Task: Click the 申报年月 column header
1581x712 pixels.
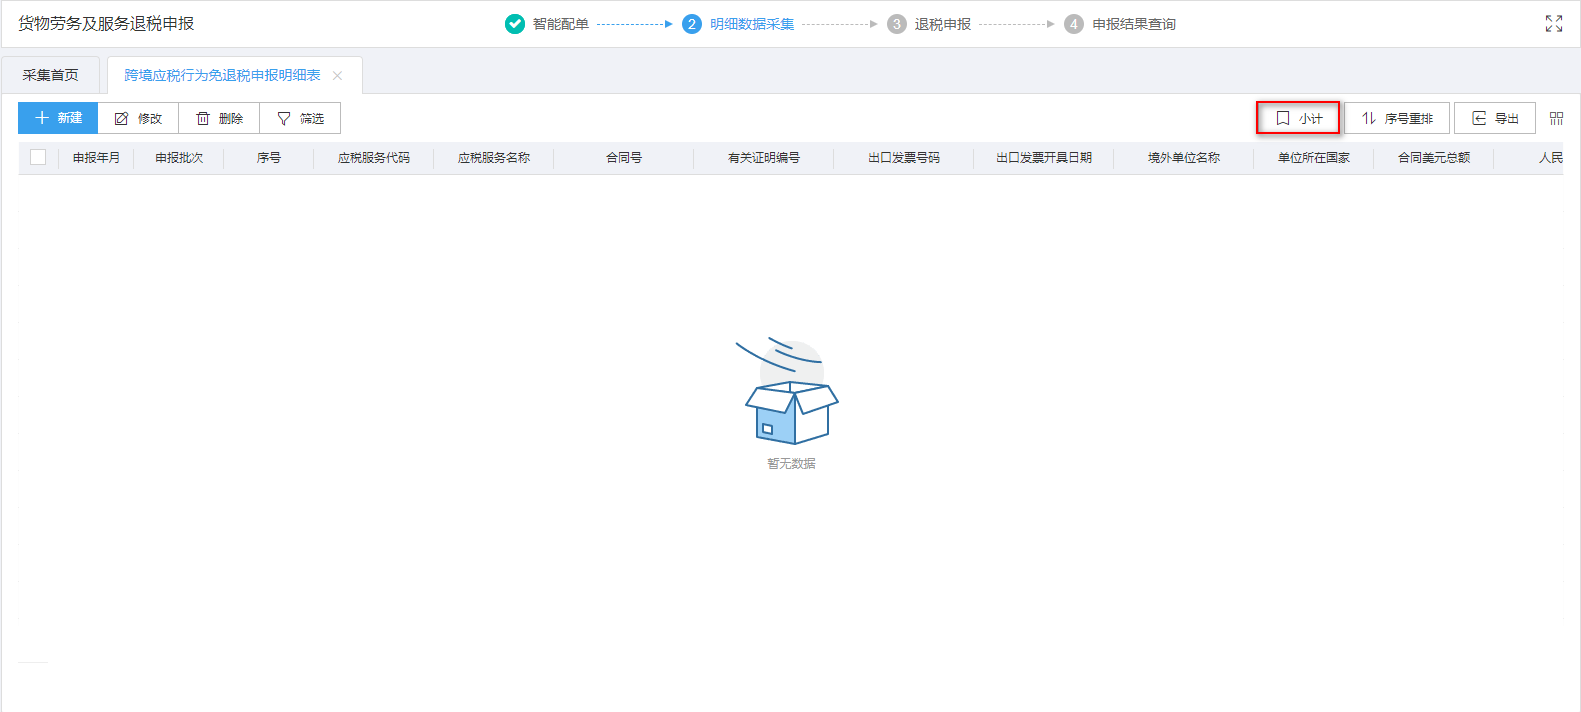Action: click(96, 158)
